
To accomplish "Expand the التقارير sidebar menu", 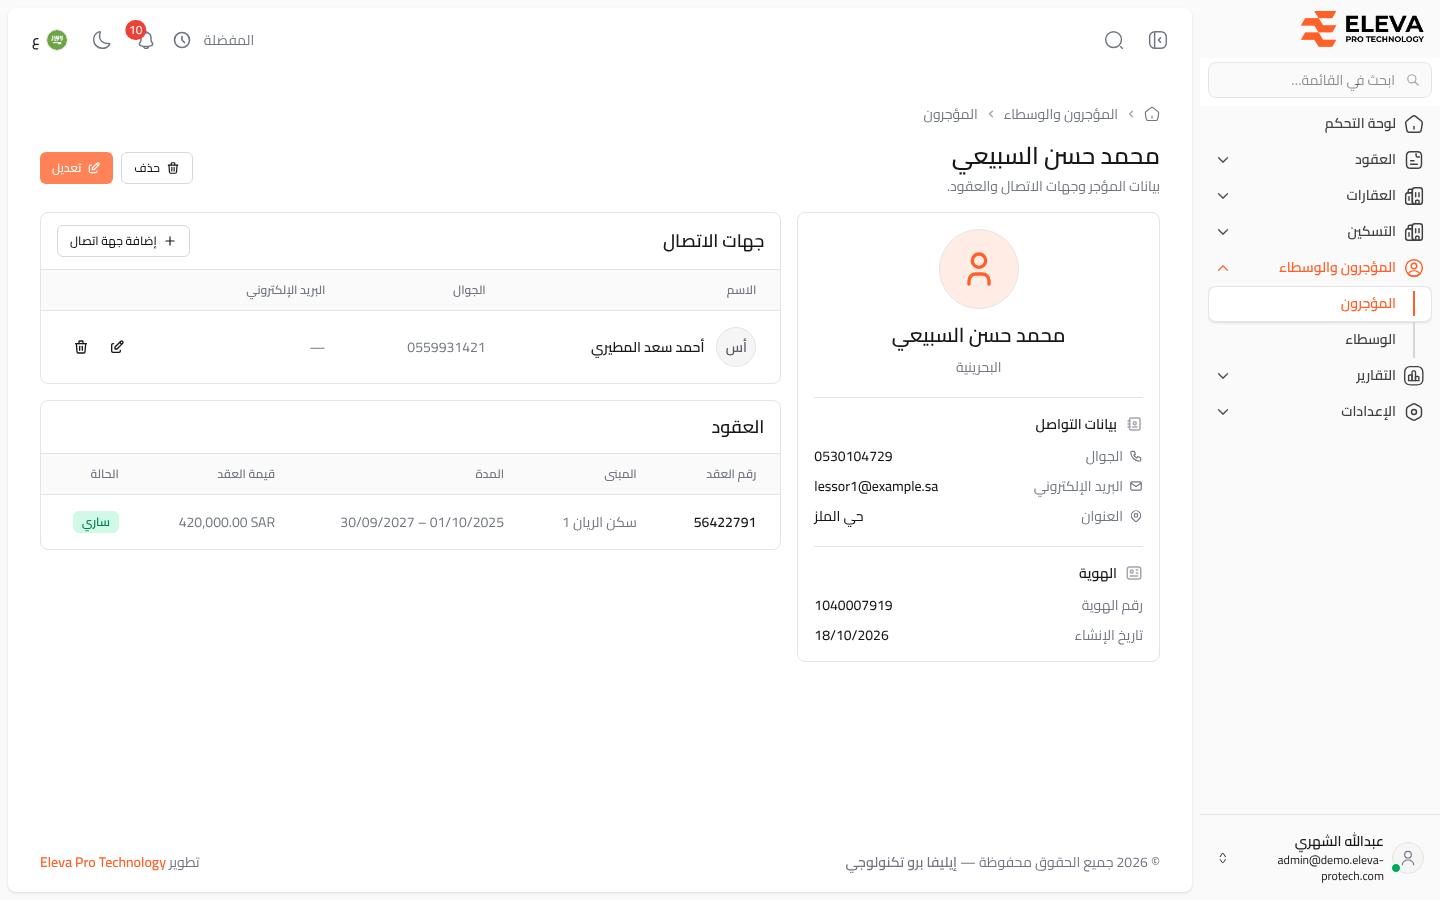I will click(1320, 376).
